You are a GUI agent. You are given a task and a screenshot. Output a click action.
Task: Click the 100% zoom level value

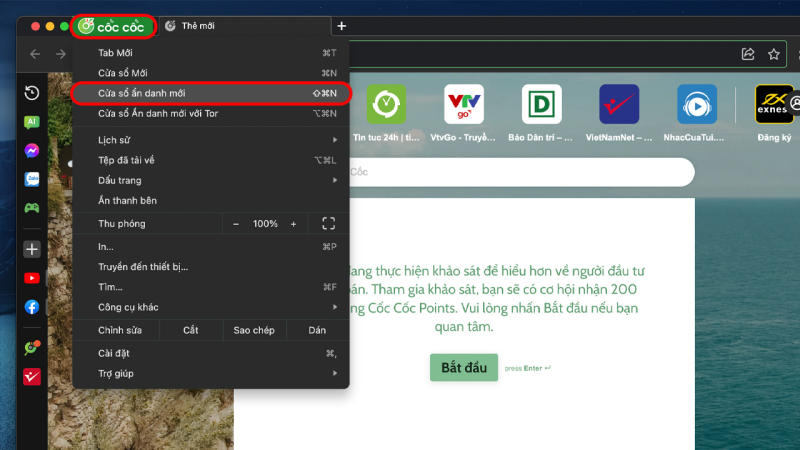point(265,224)
